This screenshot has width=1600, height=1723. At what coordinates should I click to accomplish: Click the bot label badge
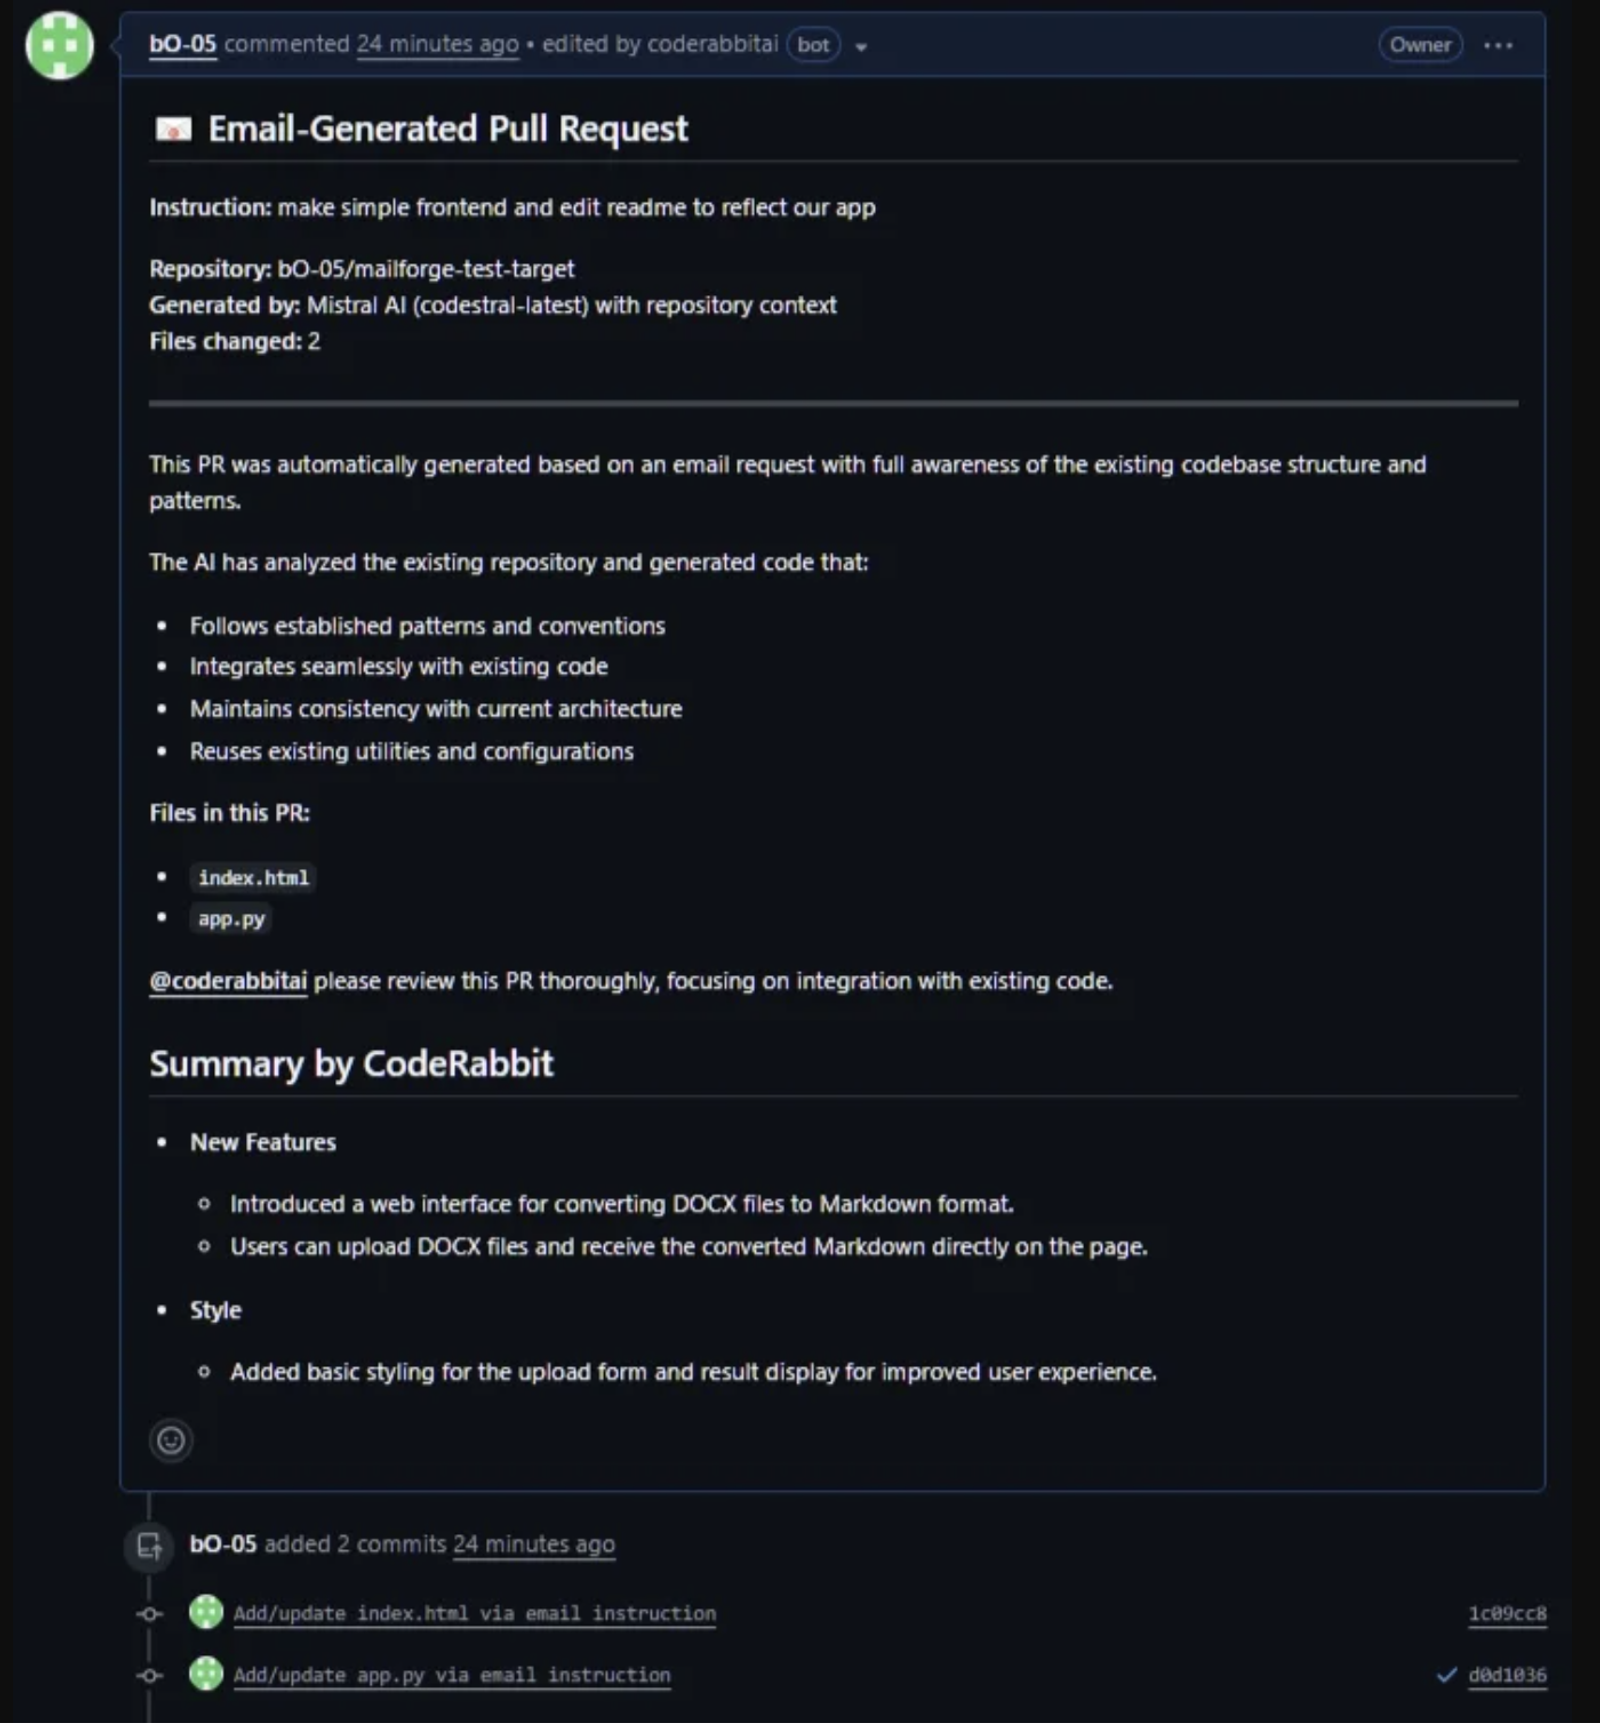point(813,45)
